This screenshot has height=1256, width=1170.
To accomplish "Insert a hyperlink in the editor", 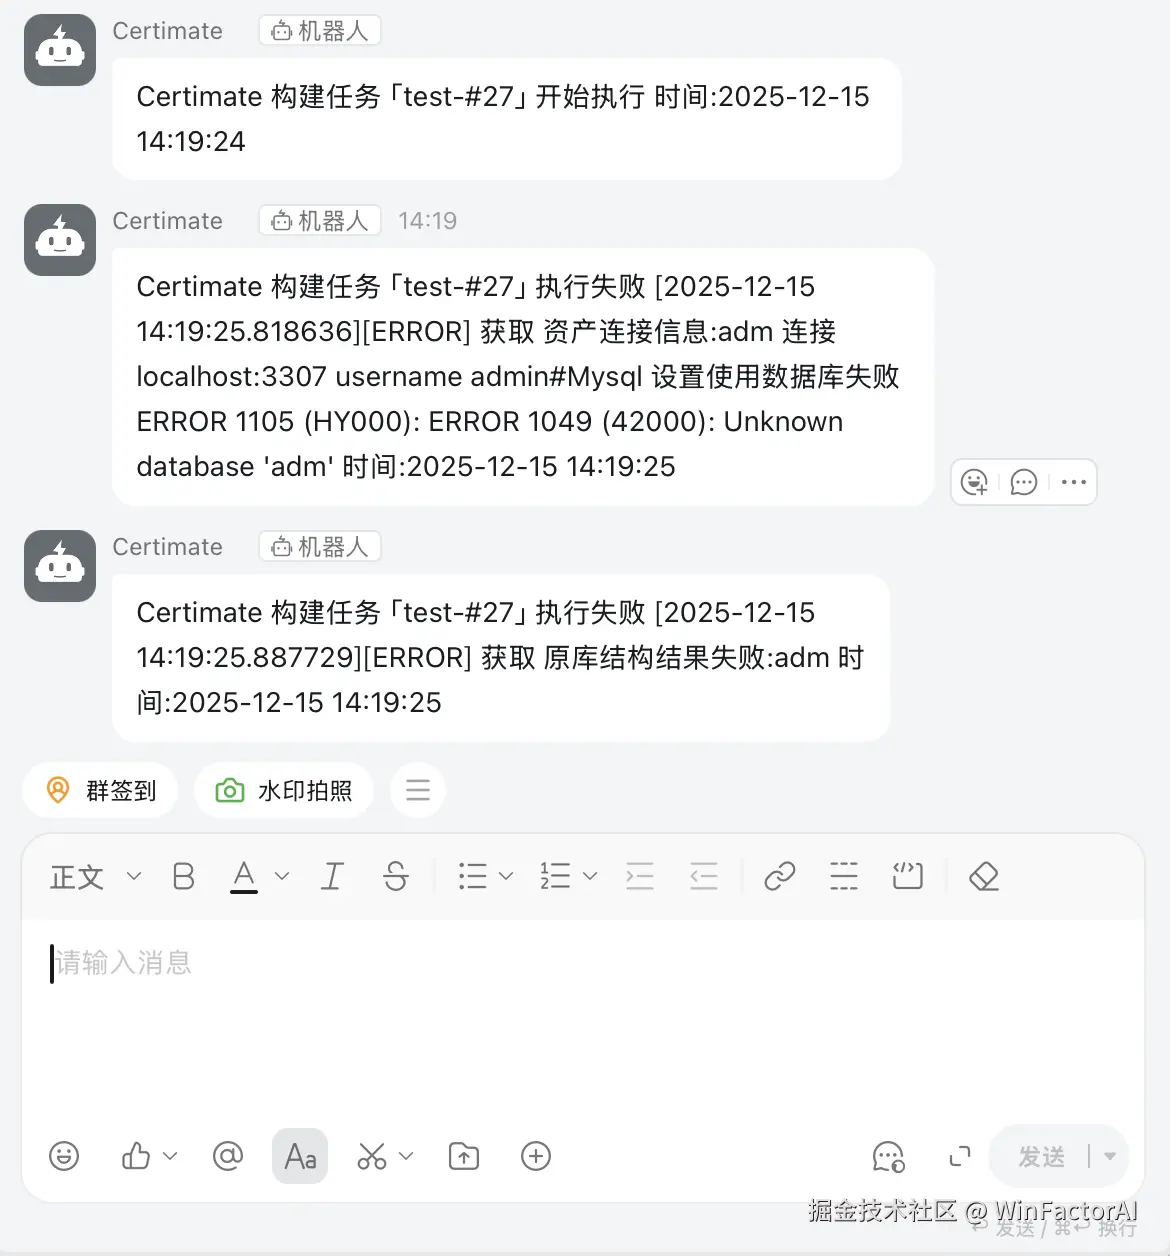I will pos(780,876).
